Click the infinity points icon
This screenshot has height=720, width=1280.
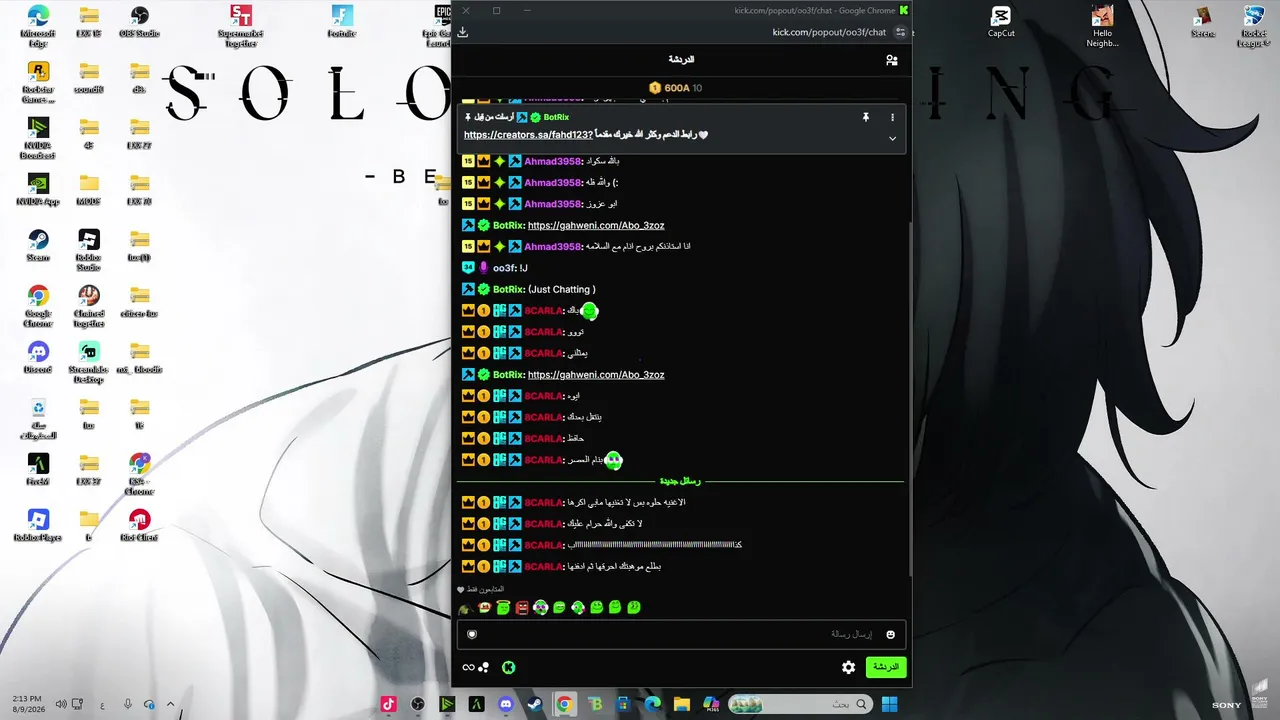468,667
